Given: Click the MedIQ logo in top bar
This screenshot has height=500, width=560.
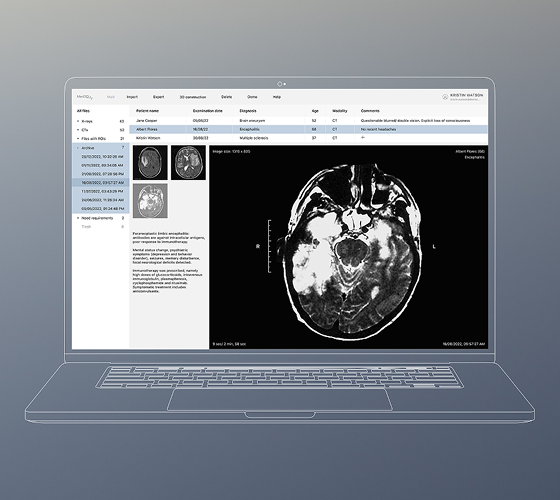Looking at the screenshot, I should click(x=85, y=97).
